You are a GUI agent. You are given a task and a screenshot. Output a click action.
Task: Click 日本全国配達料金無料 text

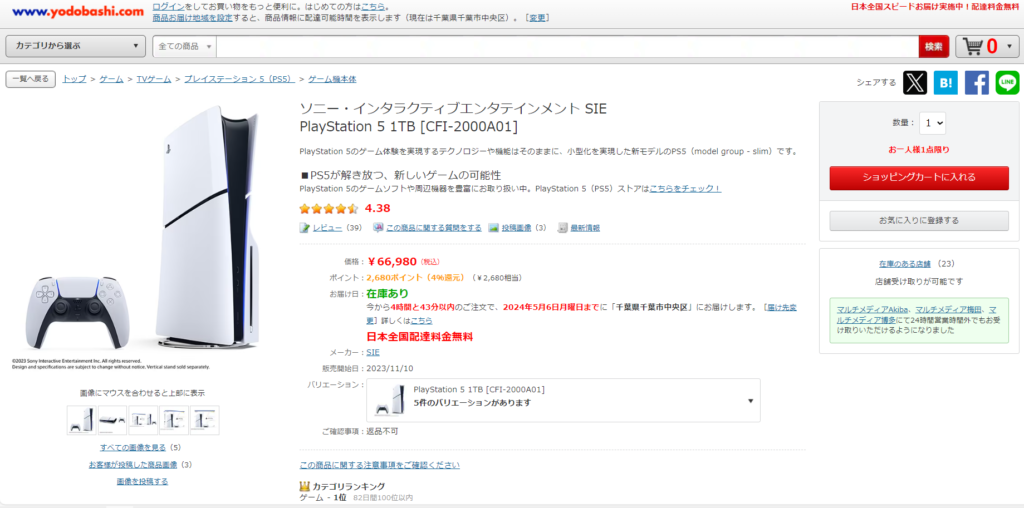coord(419,337)
